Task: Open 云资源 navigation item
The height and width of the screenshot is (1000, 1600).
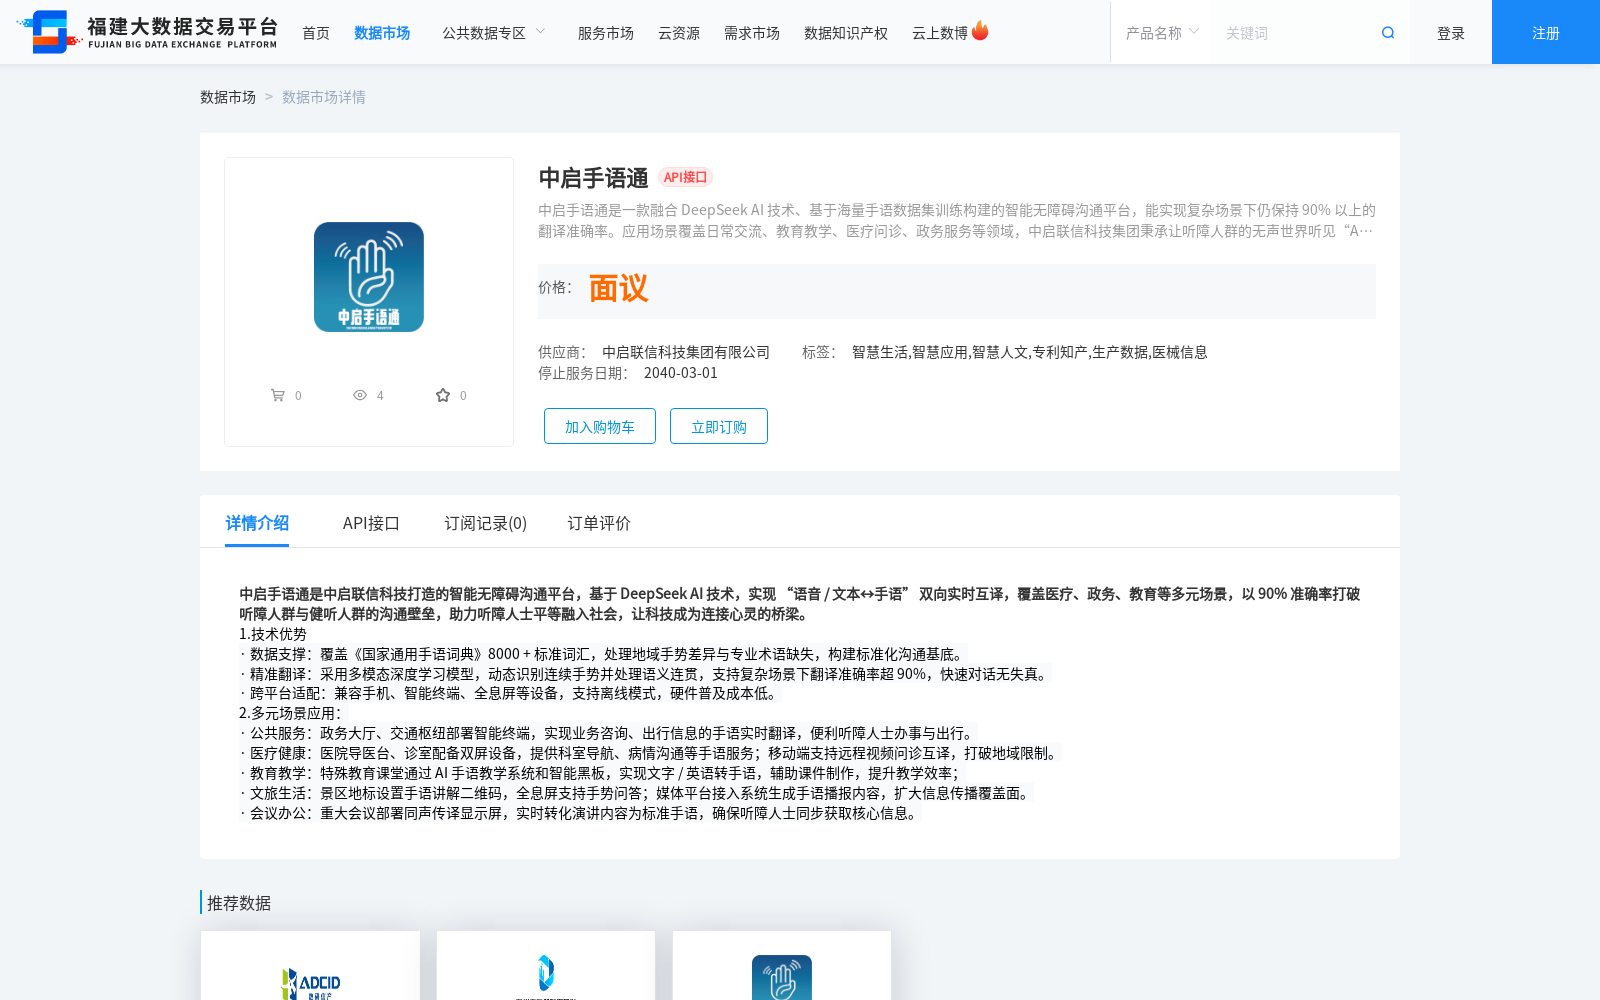Action: 679,33
